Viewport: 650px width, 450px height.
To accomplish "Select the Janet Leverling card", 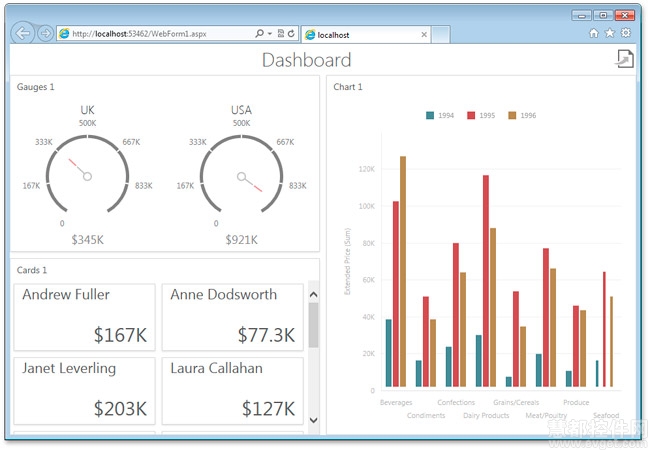I will (x=85, y=391).
